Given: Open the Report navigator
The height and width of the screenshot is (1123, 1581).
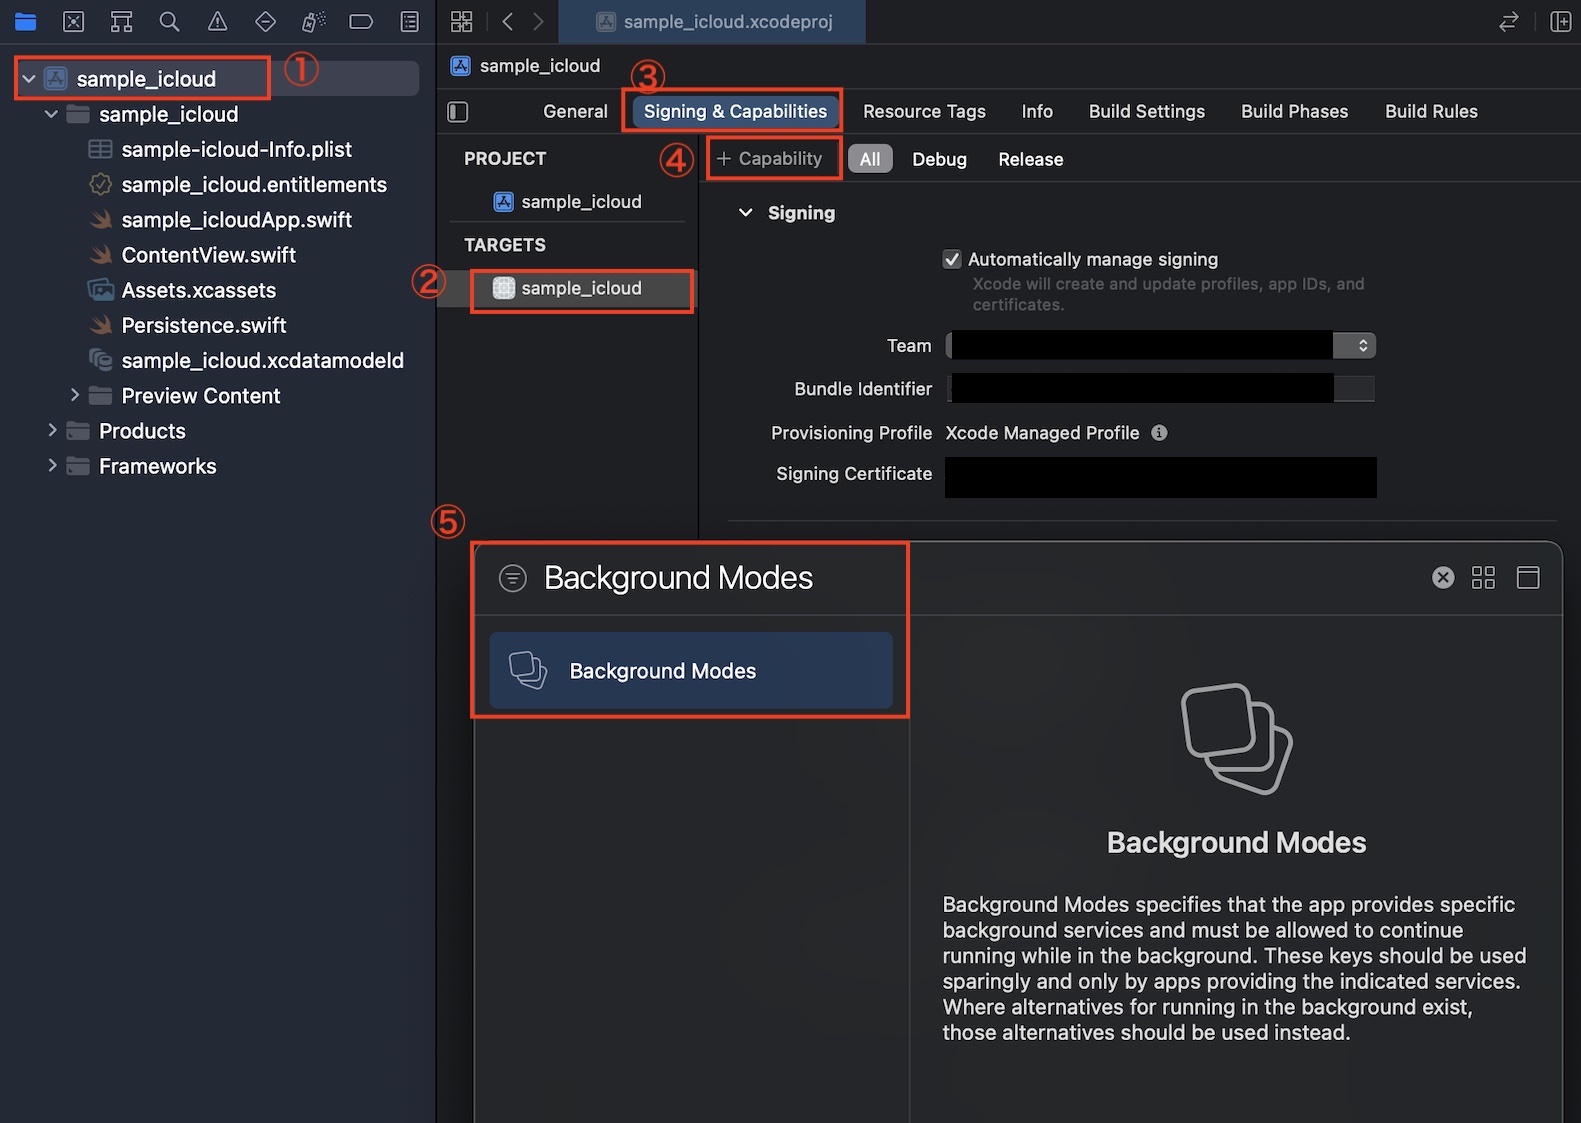Looking at the screenshot, I should tap(409, 21).
